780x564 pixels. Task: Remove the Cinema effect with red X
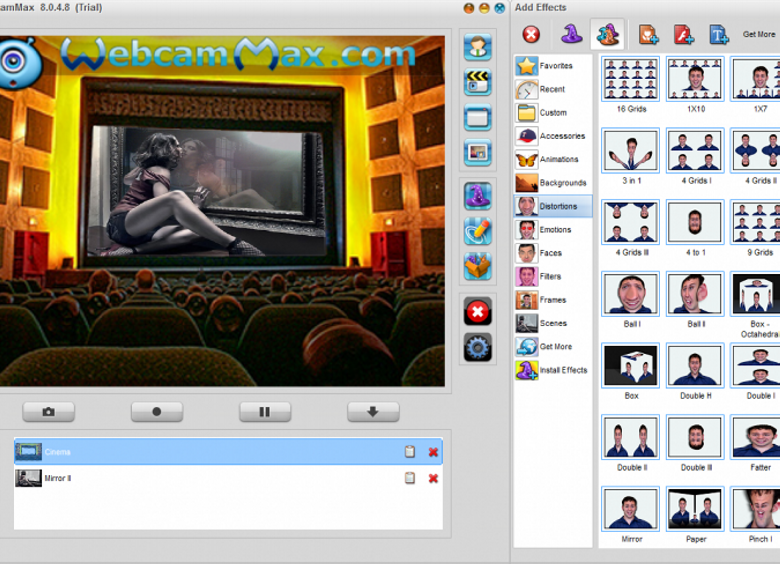(x=433, y=452)
